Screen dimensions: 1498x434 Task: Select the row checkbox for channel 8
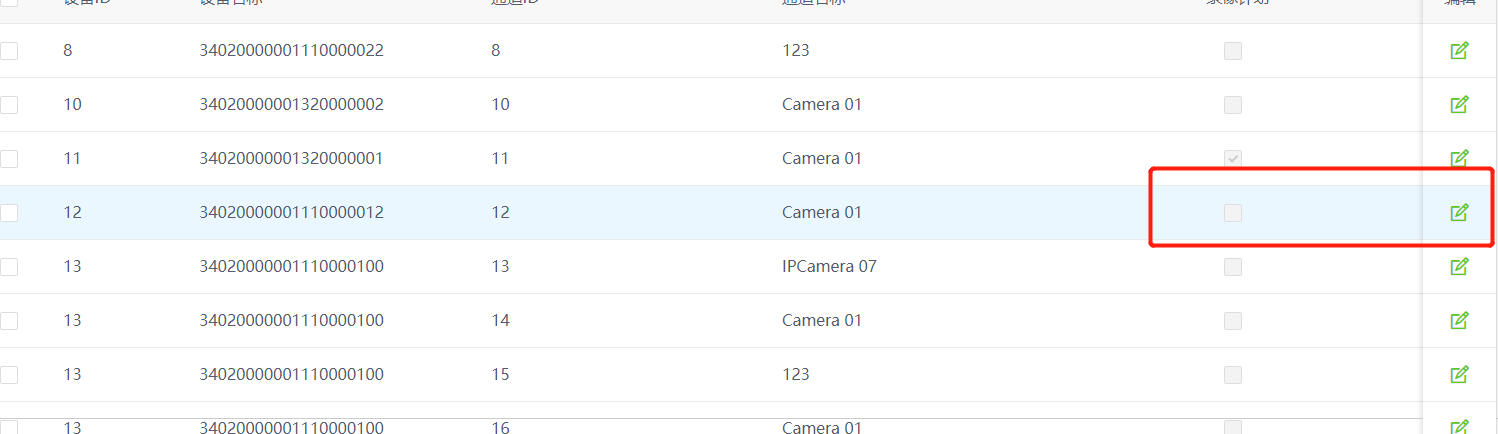click(9, 51)
